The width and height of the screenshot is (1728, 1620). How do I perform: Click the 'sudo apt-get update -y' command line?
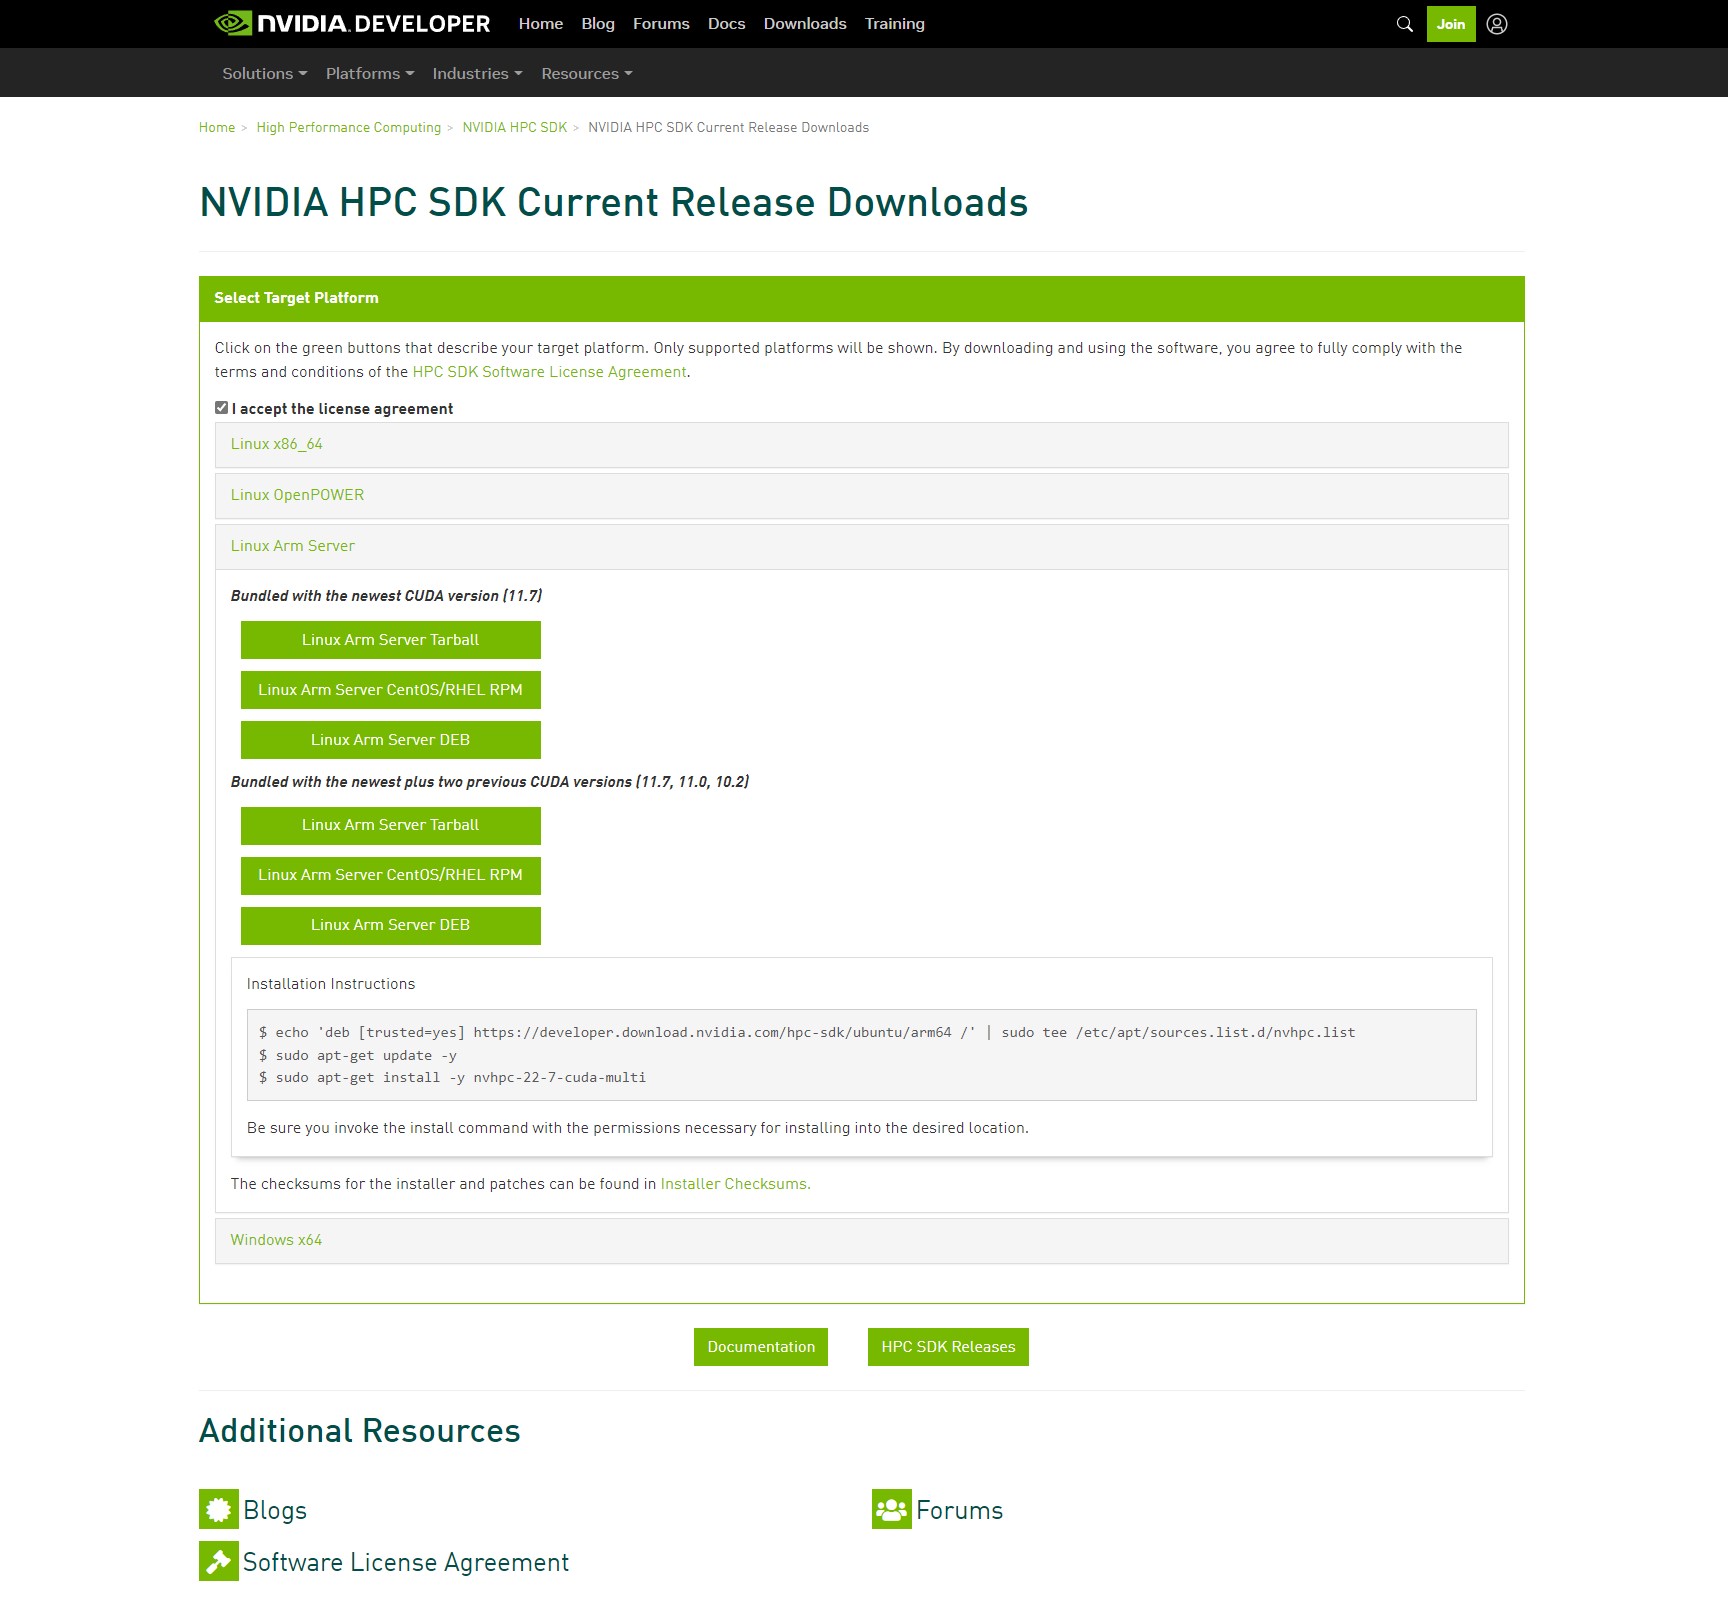[358, 1056]
